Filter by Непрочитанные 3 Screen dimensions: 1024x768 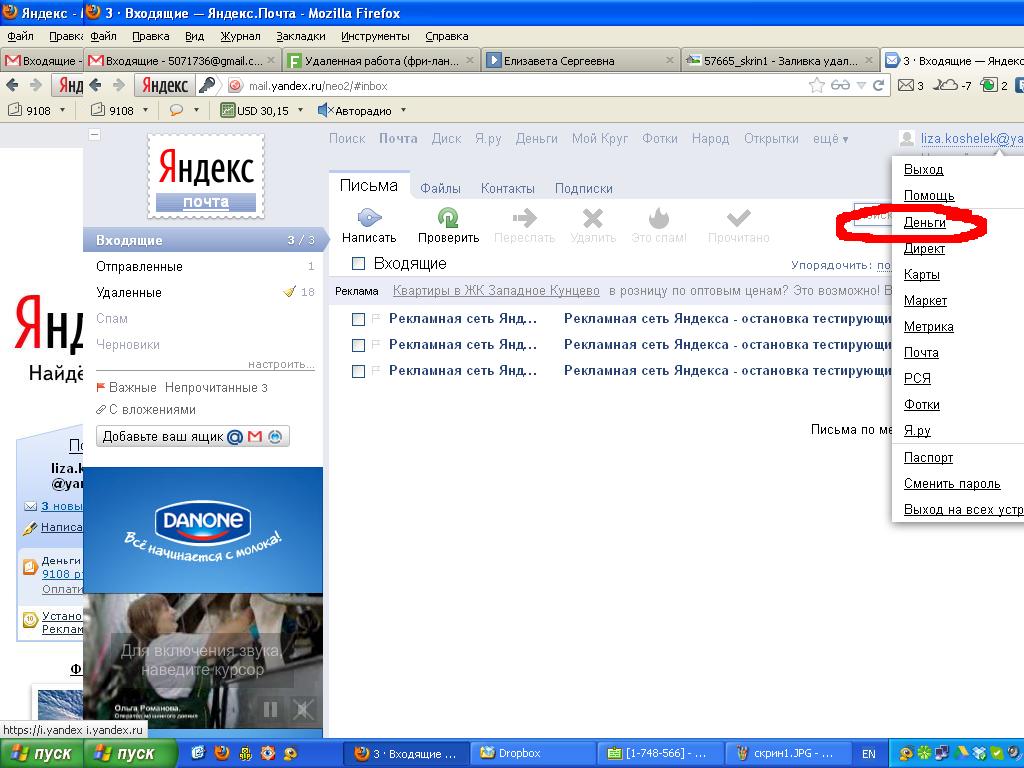pyautogui.click(x=216, y=387)
